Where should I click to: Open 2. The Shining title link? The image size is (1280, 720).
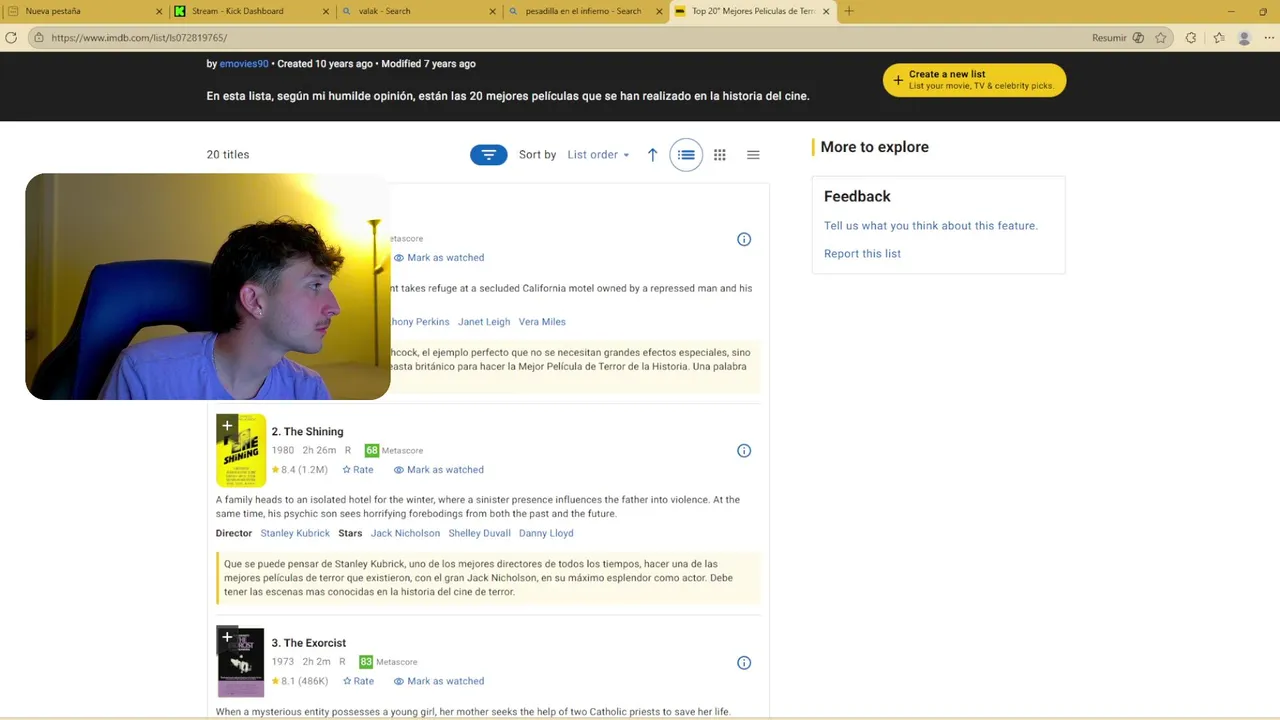308,432
